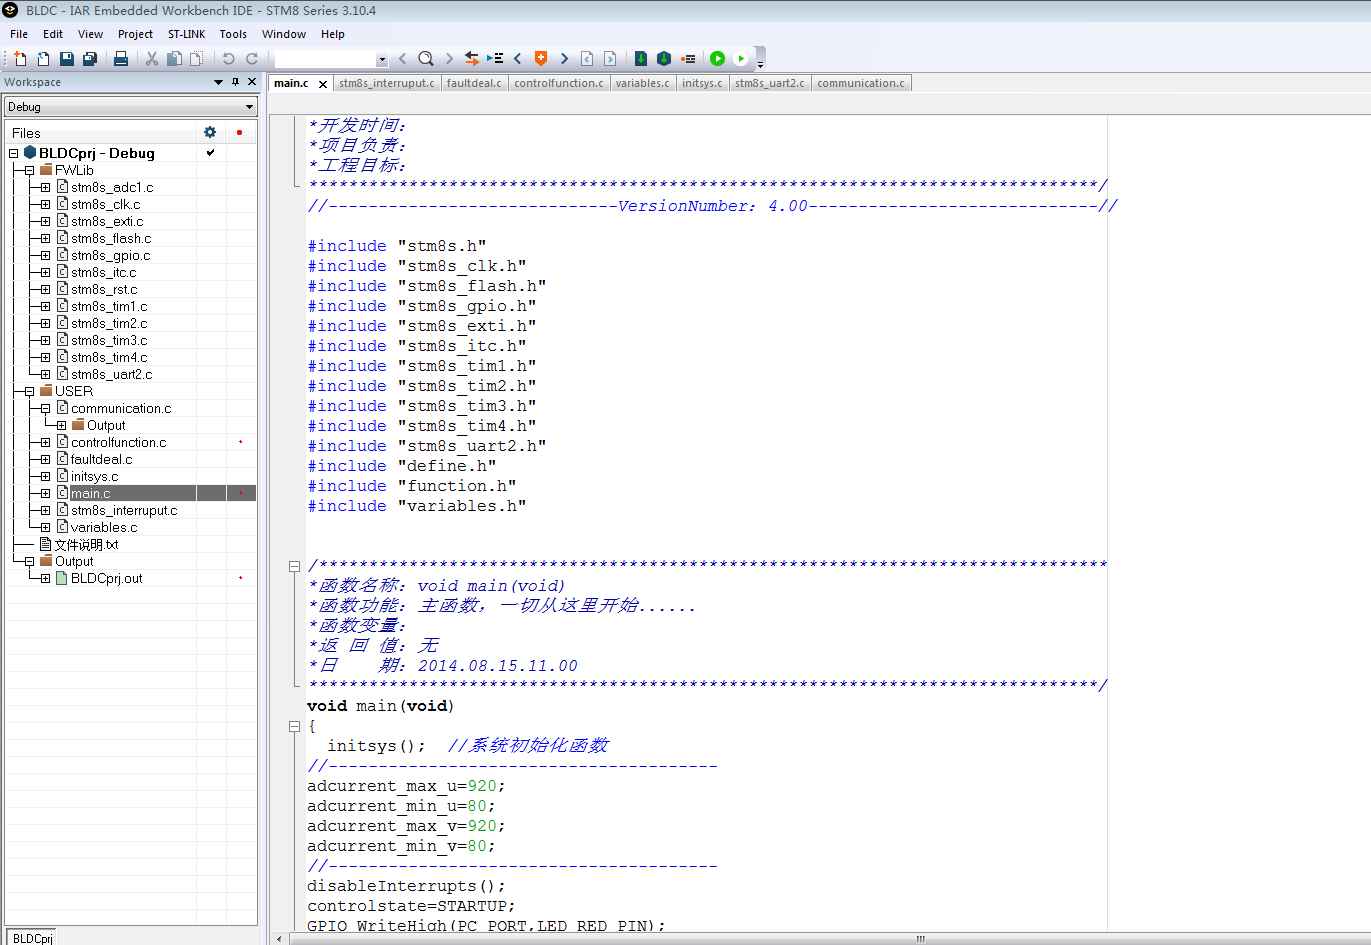The width and height of the screenshot is (1371, 945).
Task: Open the File menu
Action: (19, 34)
